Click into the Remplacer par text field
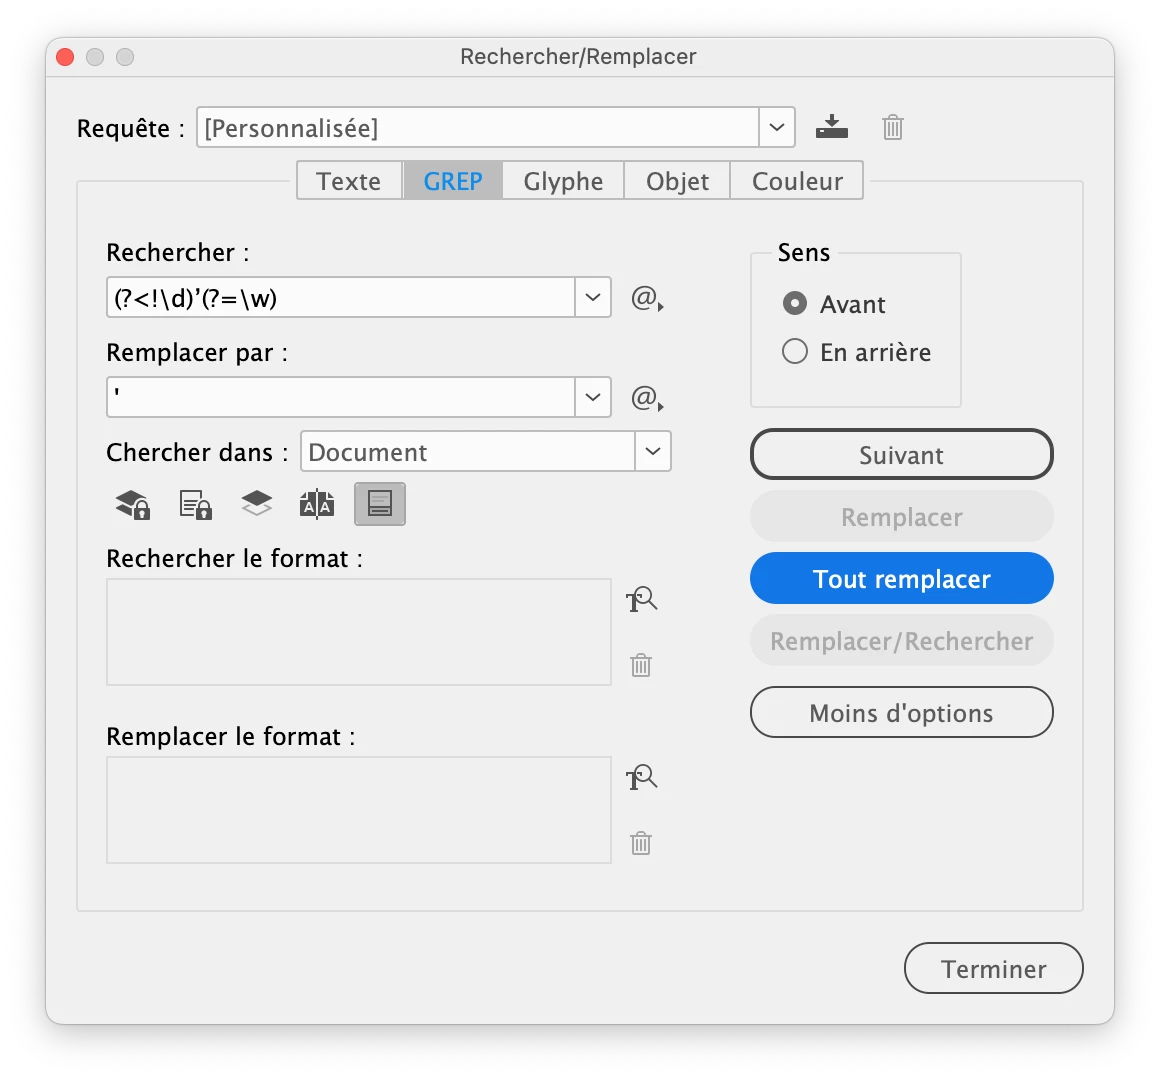 [341, 397]
